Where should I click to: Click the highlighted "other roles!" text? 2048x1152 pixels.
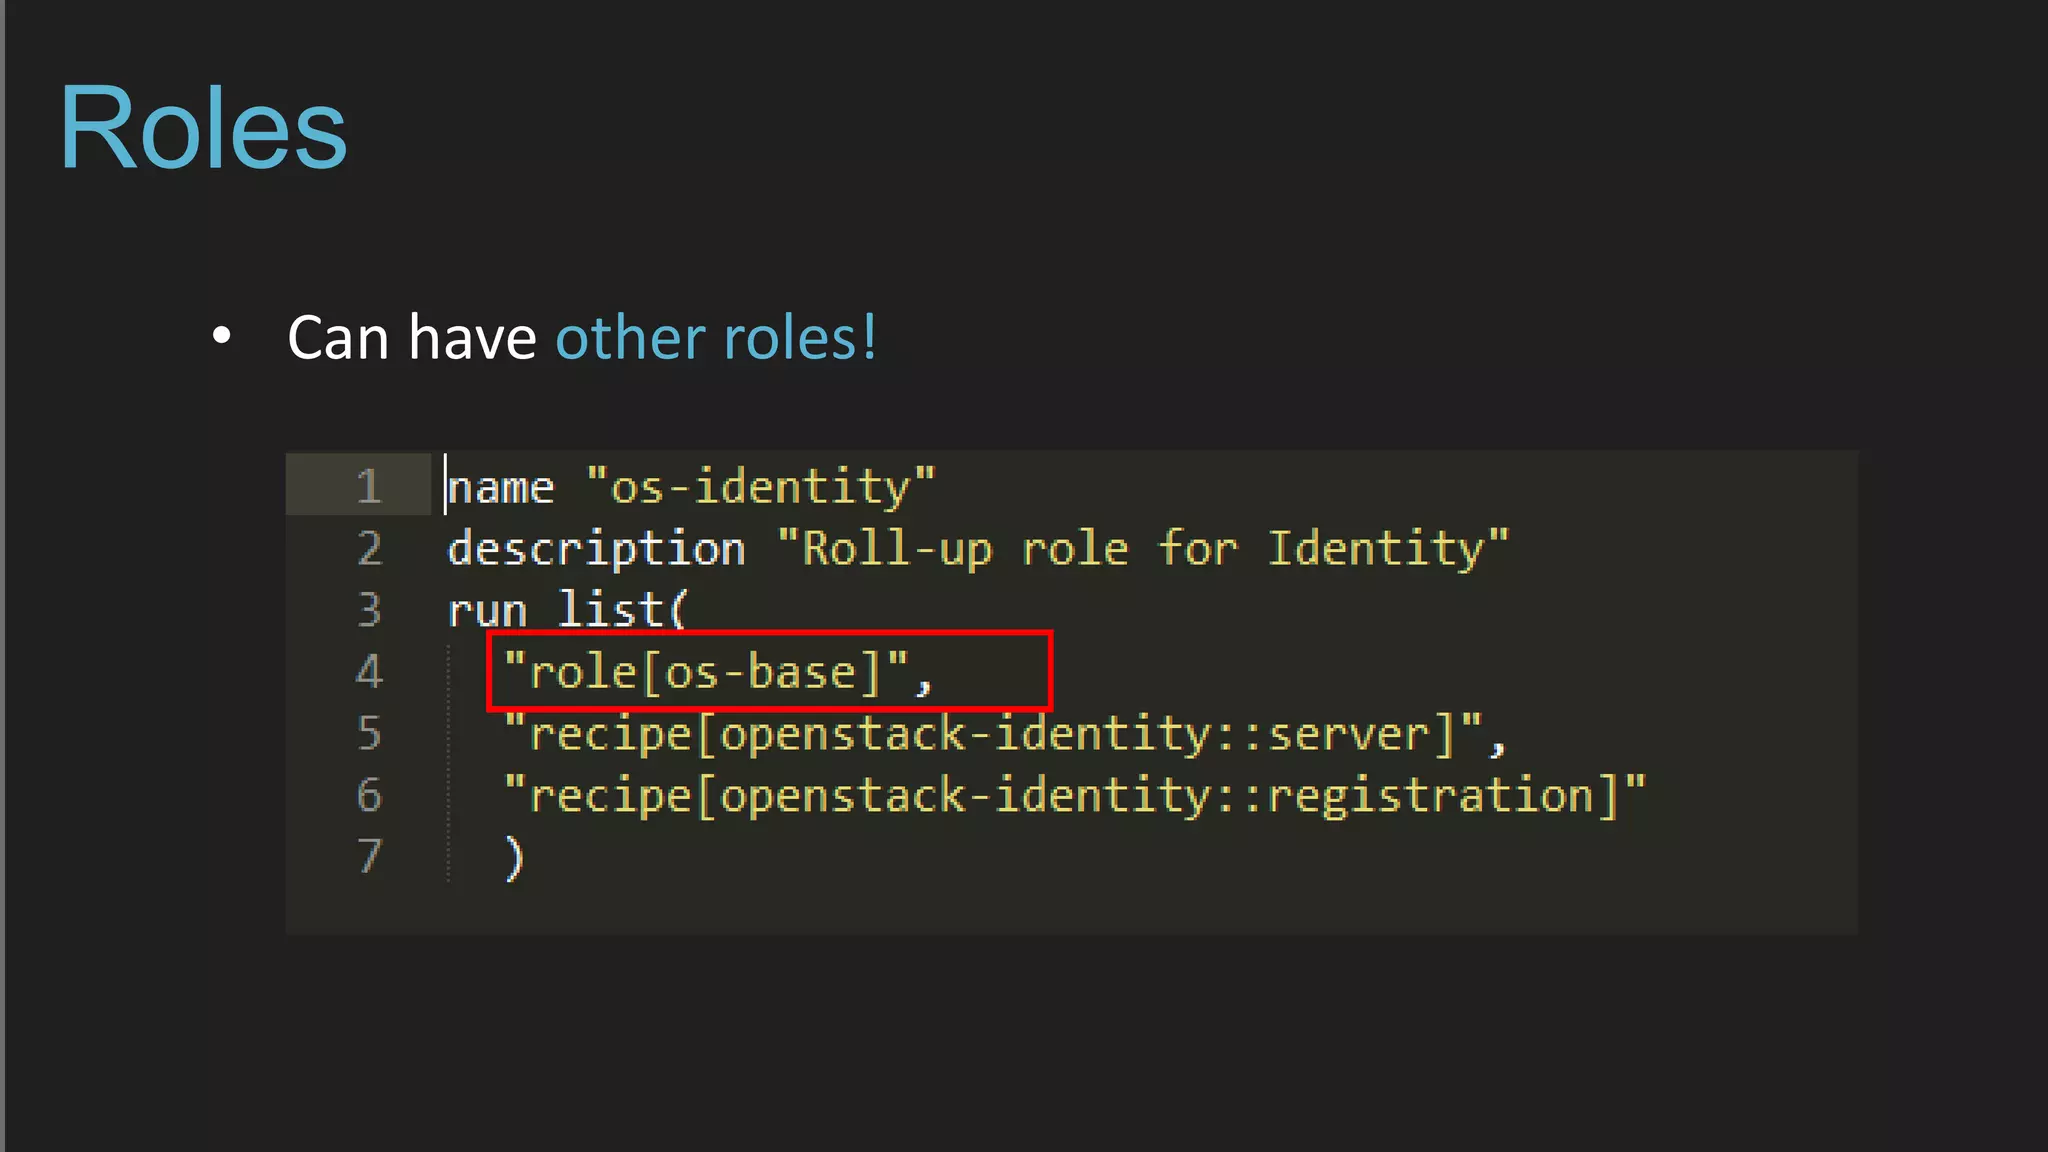point(717,337)
